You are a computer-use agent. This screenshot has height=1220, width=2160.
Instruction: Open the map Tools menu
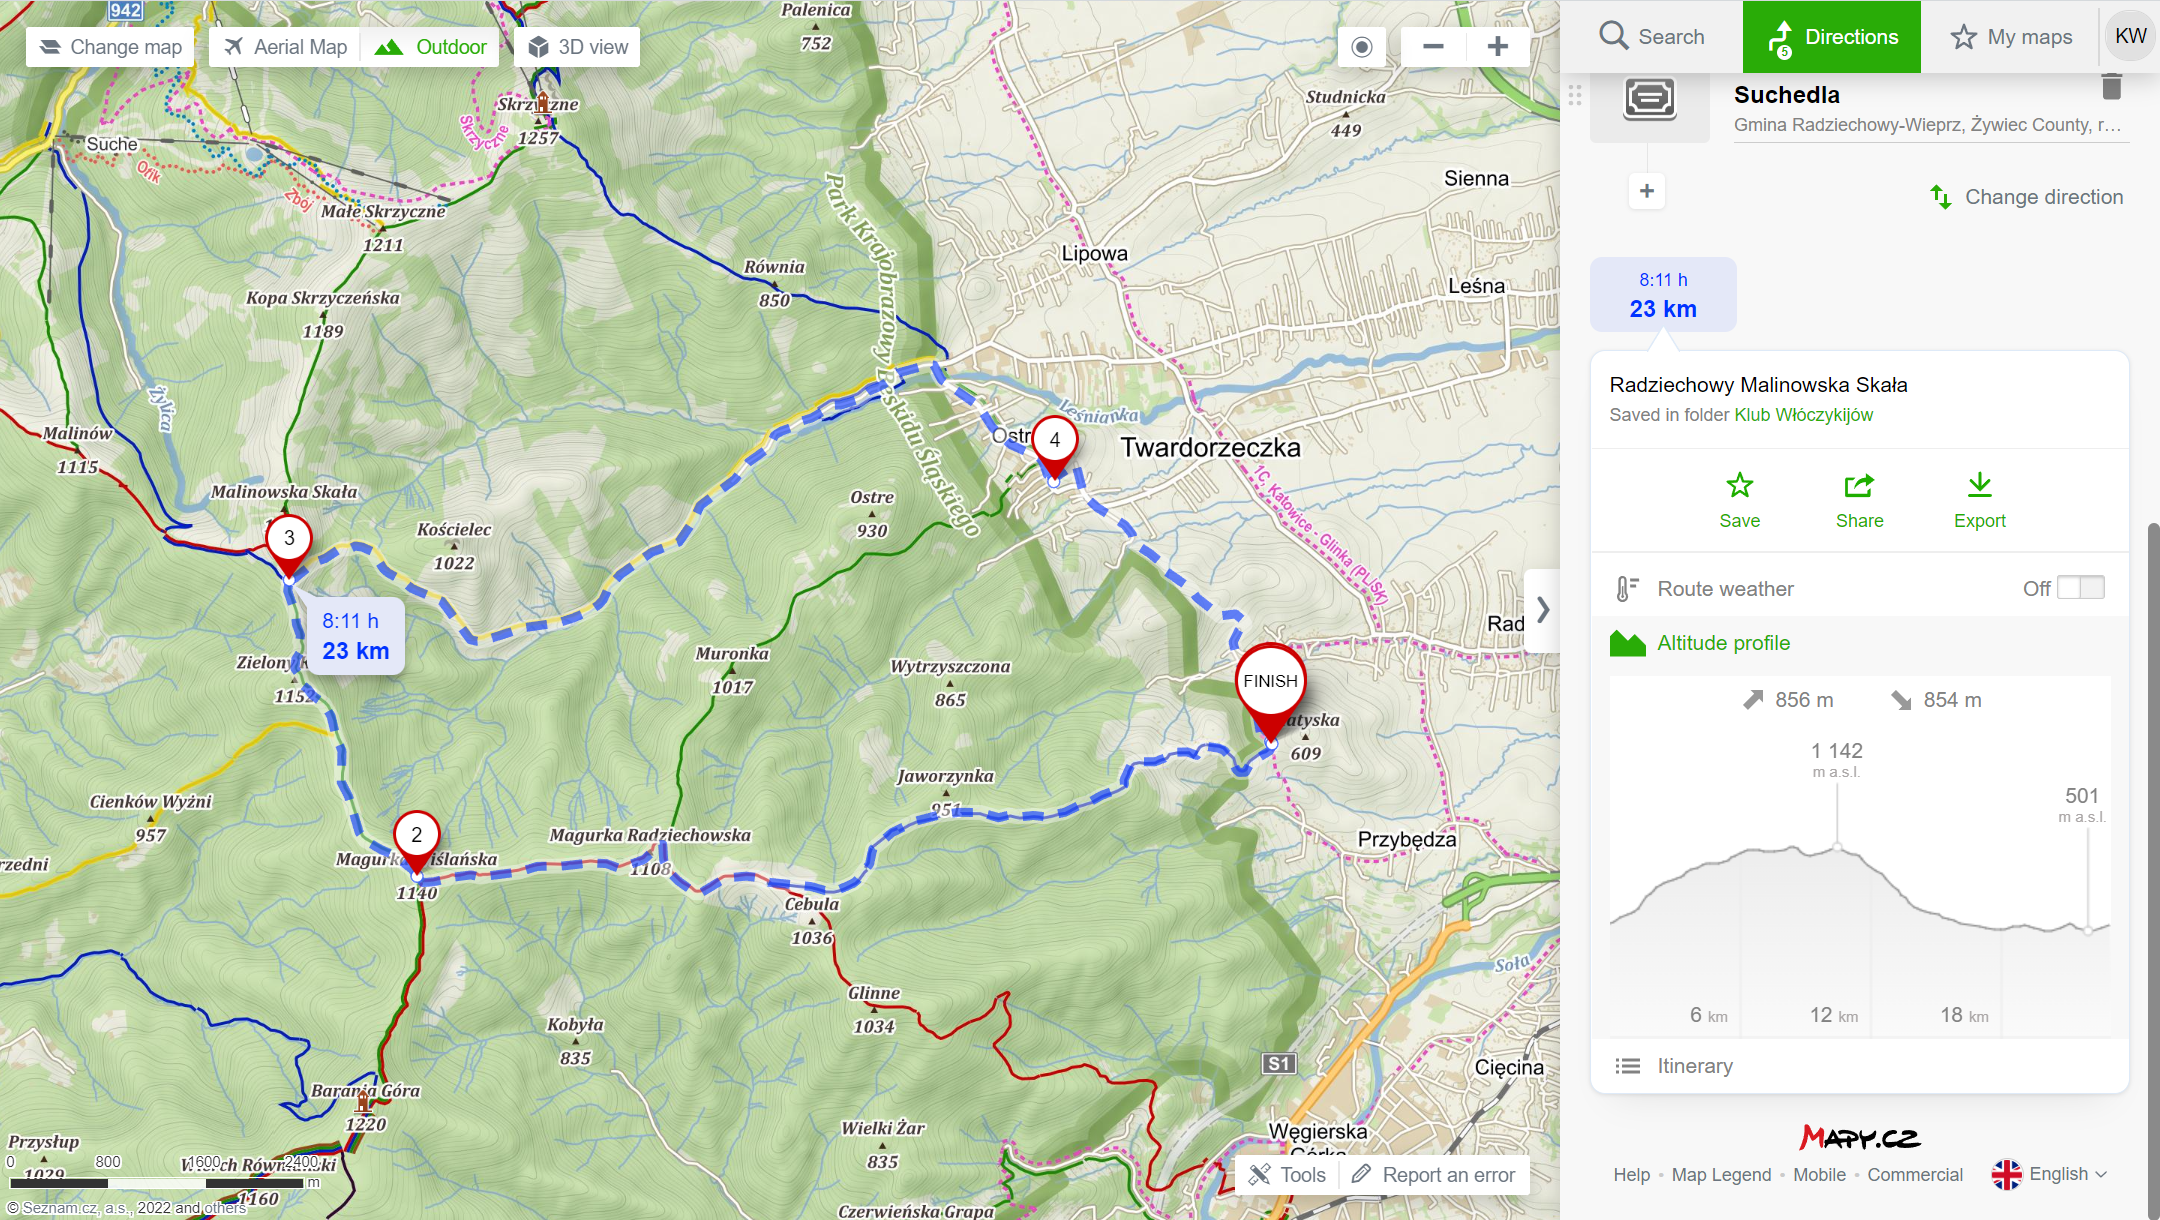pyautogui.click(x=1288, y=1175)
